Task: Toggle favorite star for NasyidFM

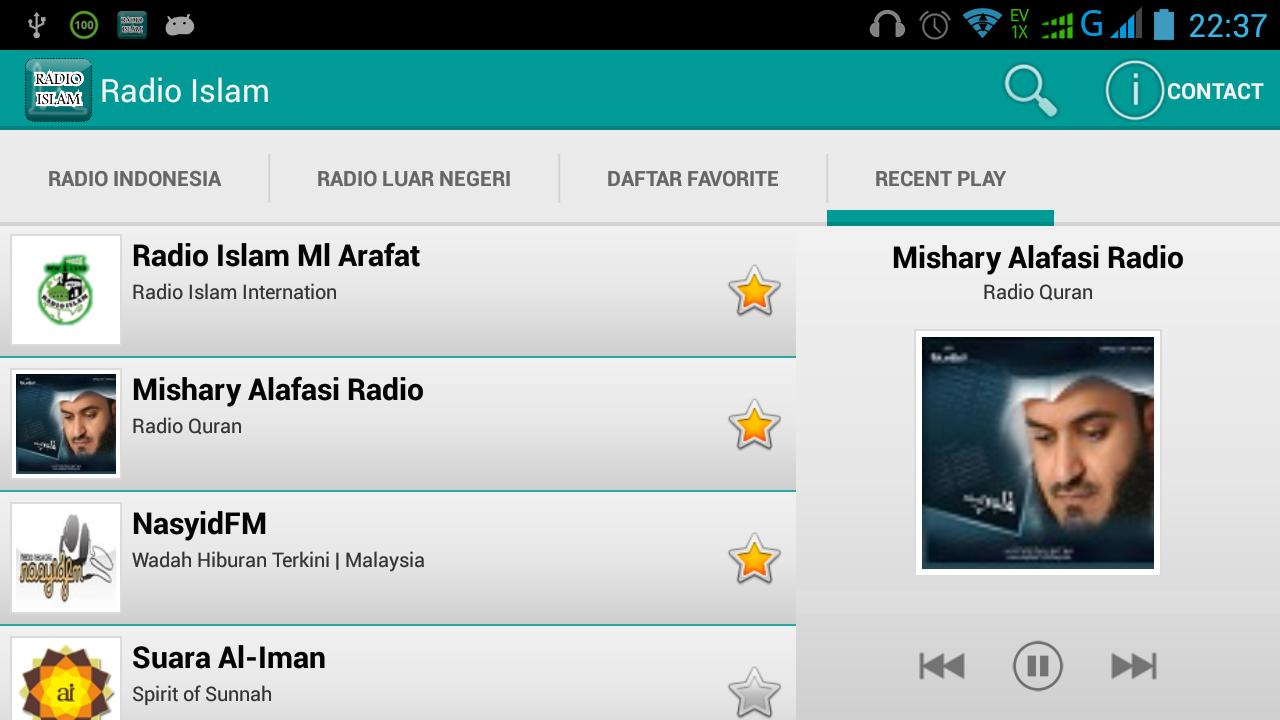Action: 754,559
